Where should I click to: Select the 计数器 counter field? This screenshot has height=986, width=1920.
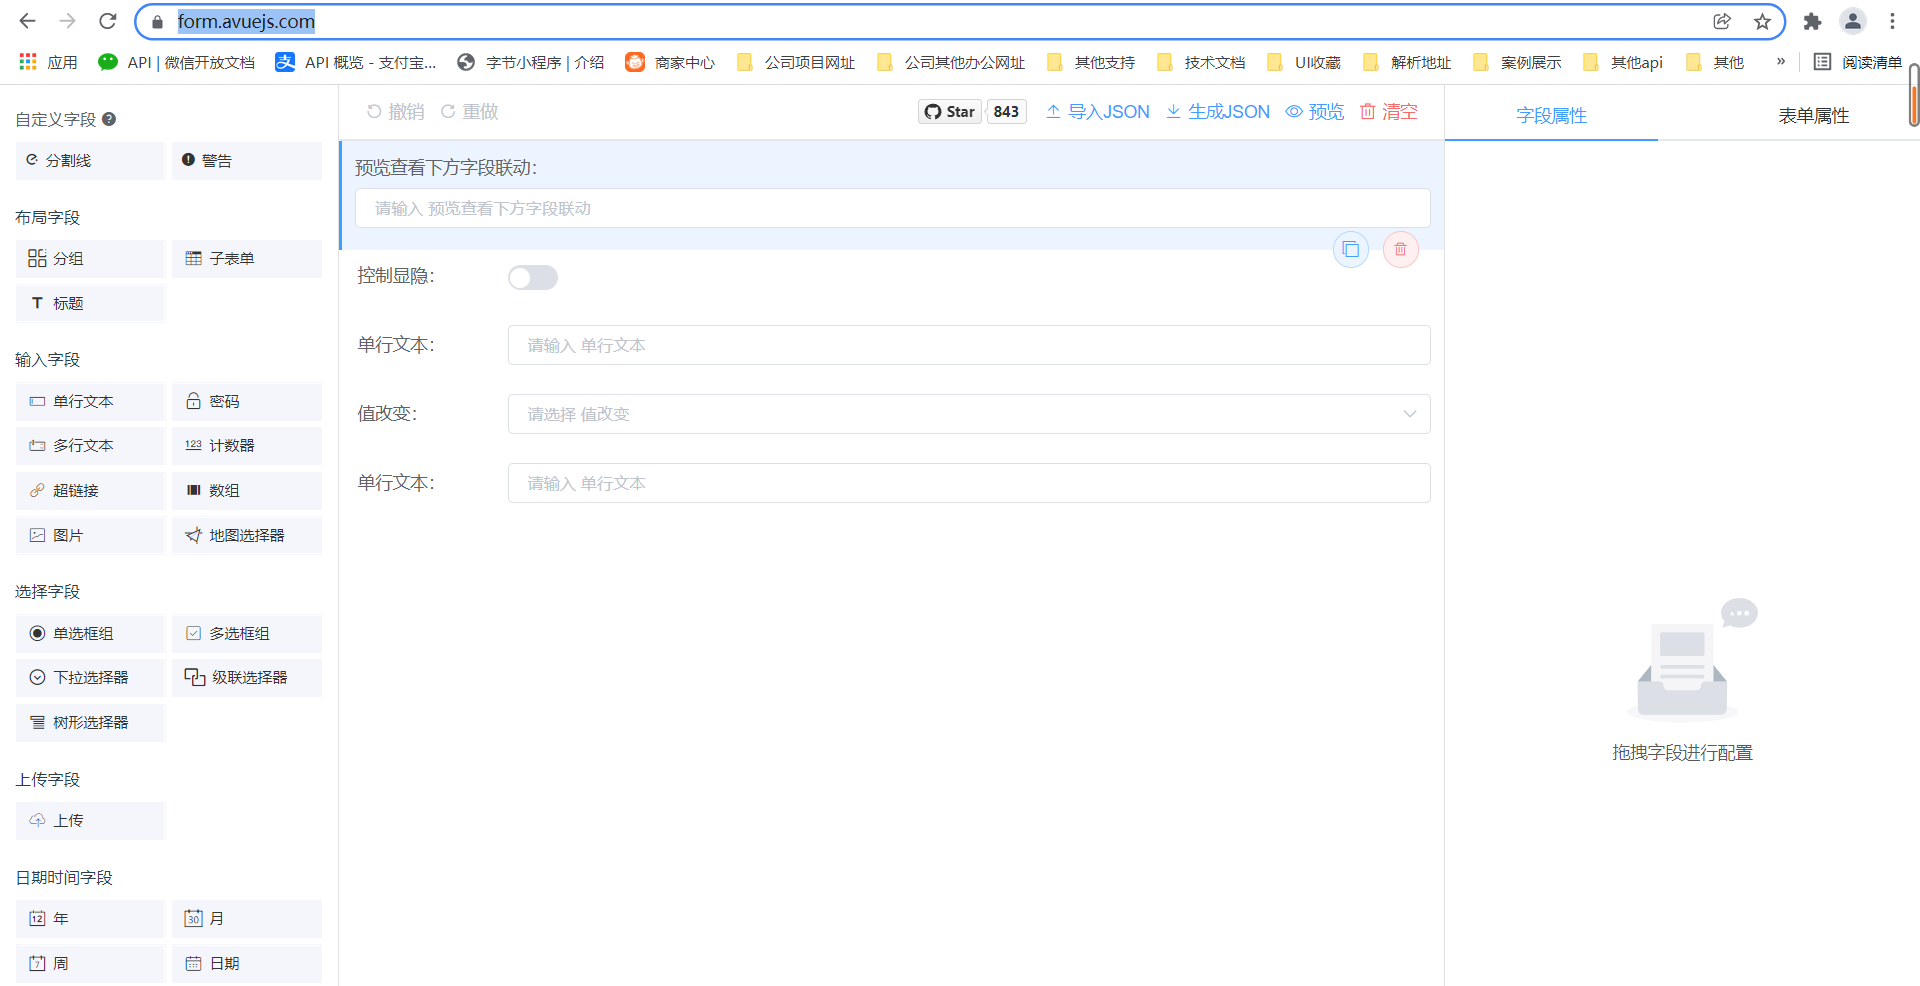pyautogui.click(x=246, y=445)
